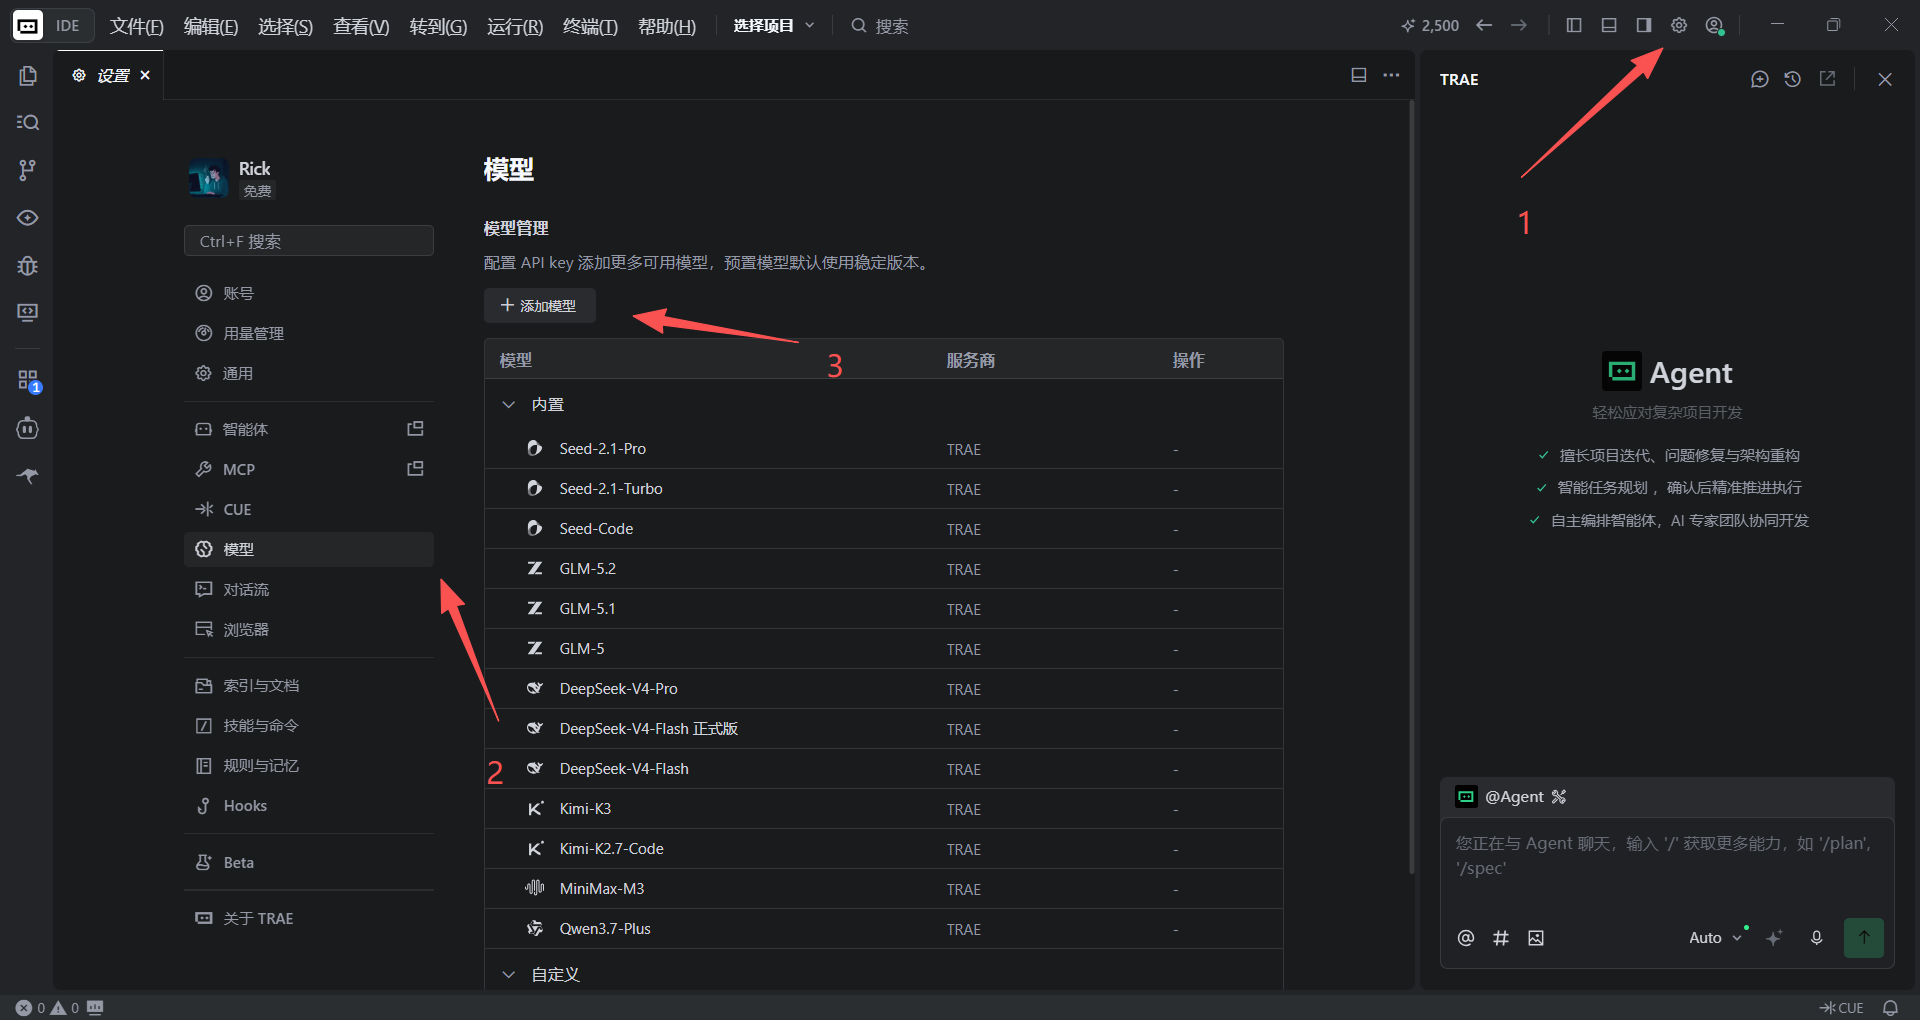Click the @ mention icon in chat input
This screenshot has height=1020, width=1920.
[1466, 938]
